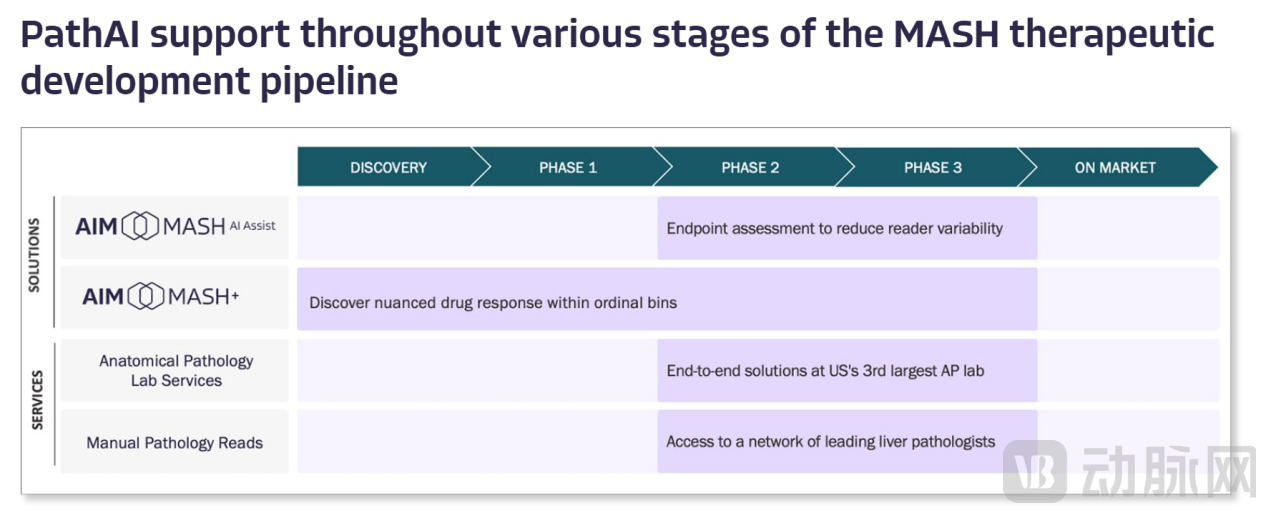Click Access to leading liver pathologists bar
1266x513 pixels.
(x=847, y=442)
